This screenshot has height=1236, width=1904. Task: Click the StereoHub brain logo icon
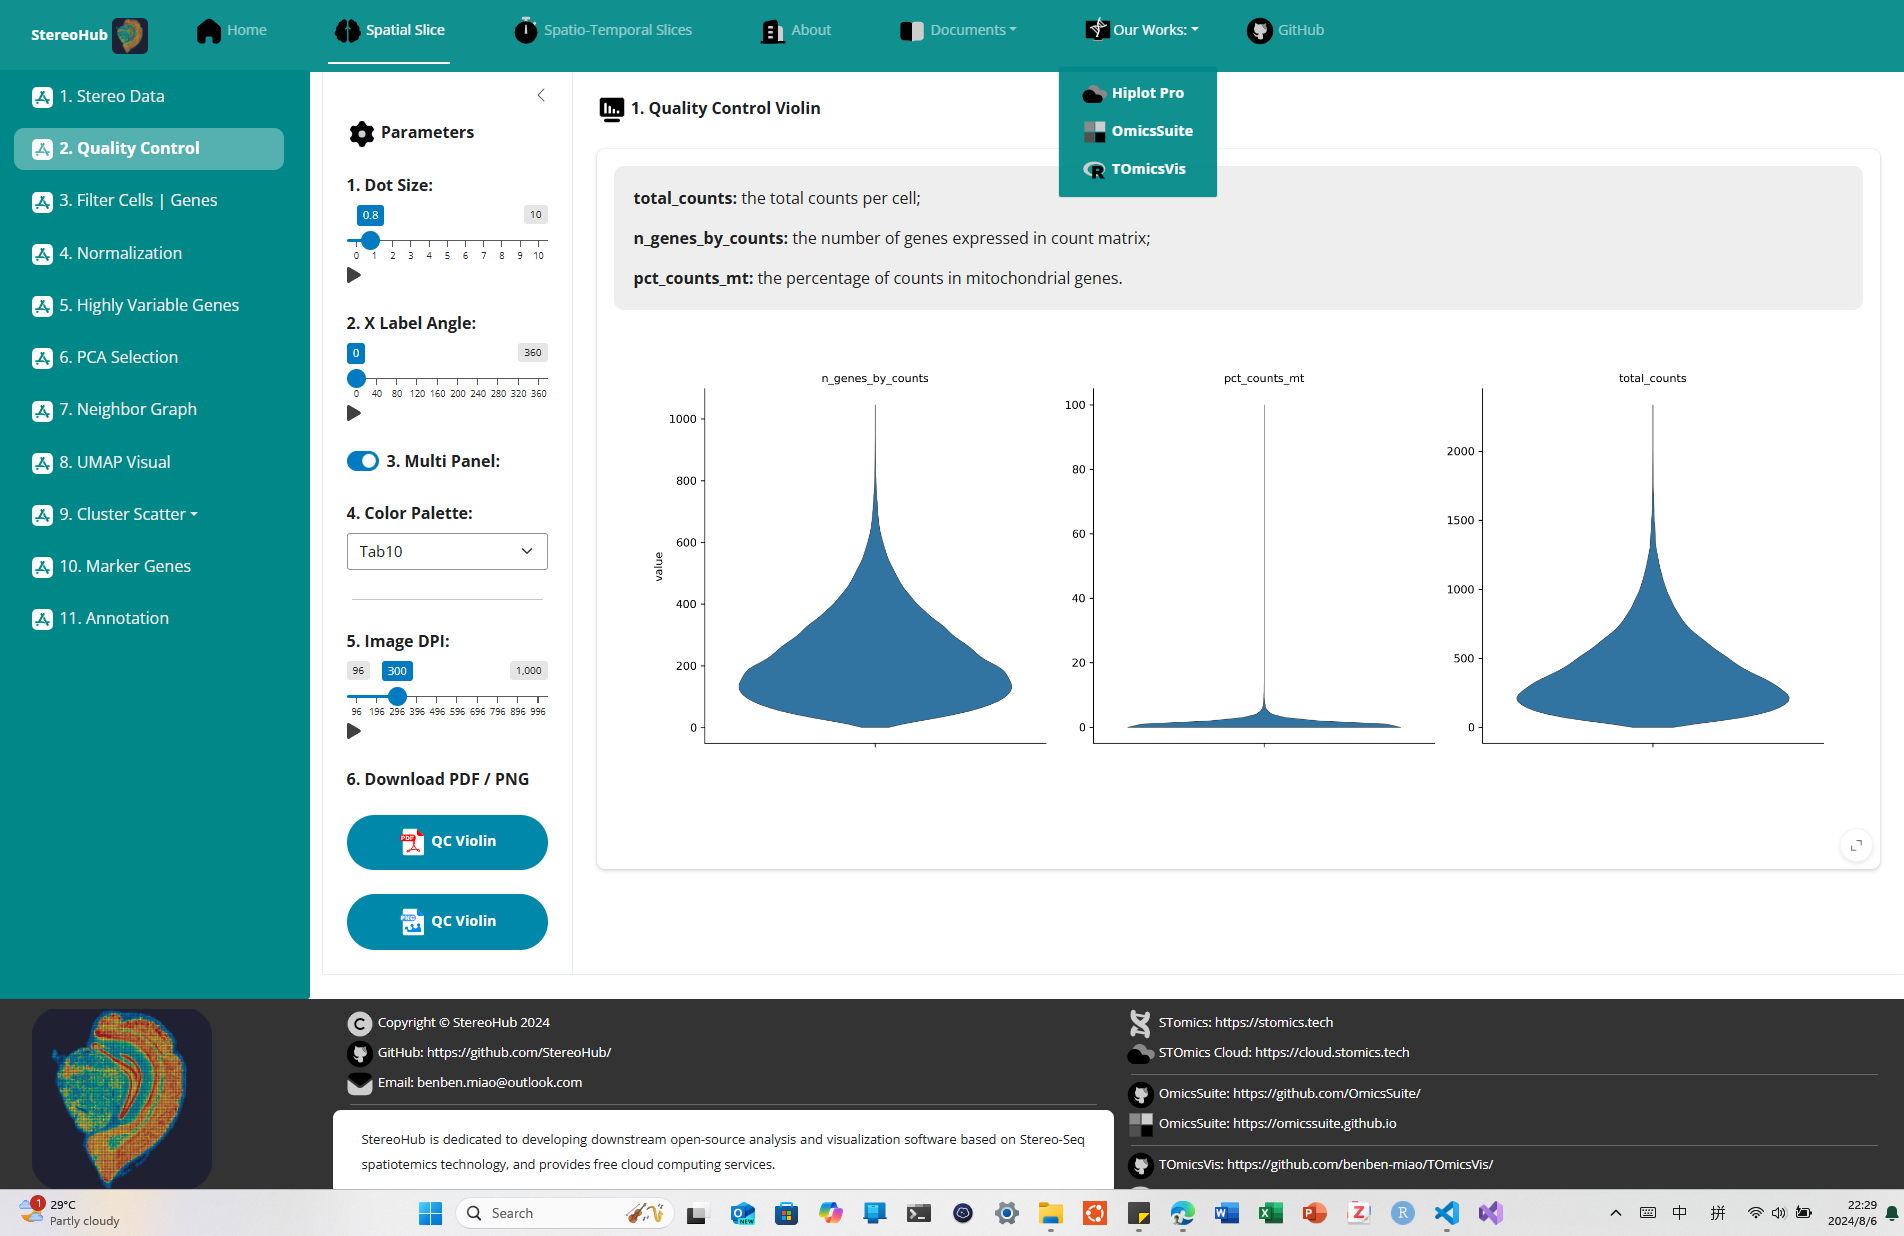click(130, 35)
